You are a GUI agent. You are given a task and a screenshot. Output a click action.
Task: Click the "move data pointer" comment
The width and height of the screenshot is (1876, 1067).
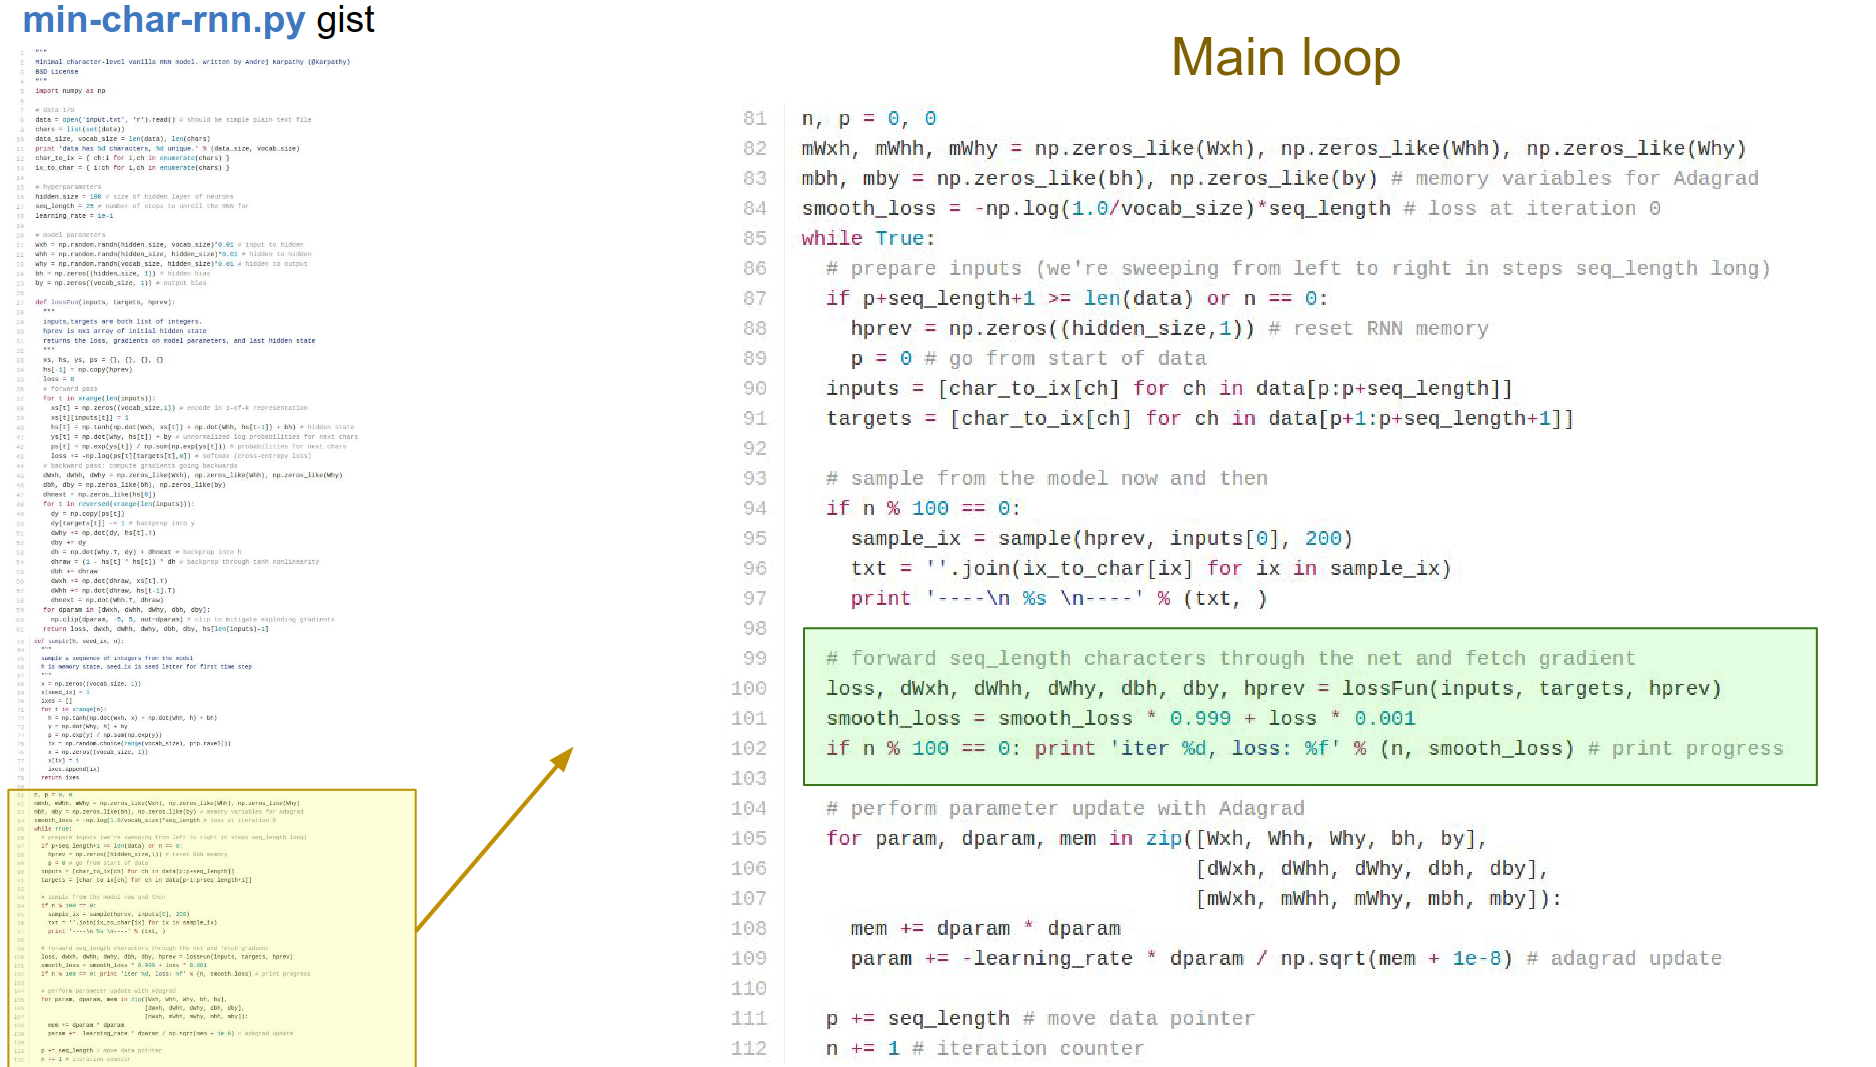pyautogui.click(x=1150, y=1019)
